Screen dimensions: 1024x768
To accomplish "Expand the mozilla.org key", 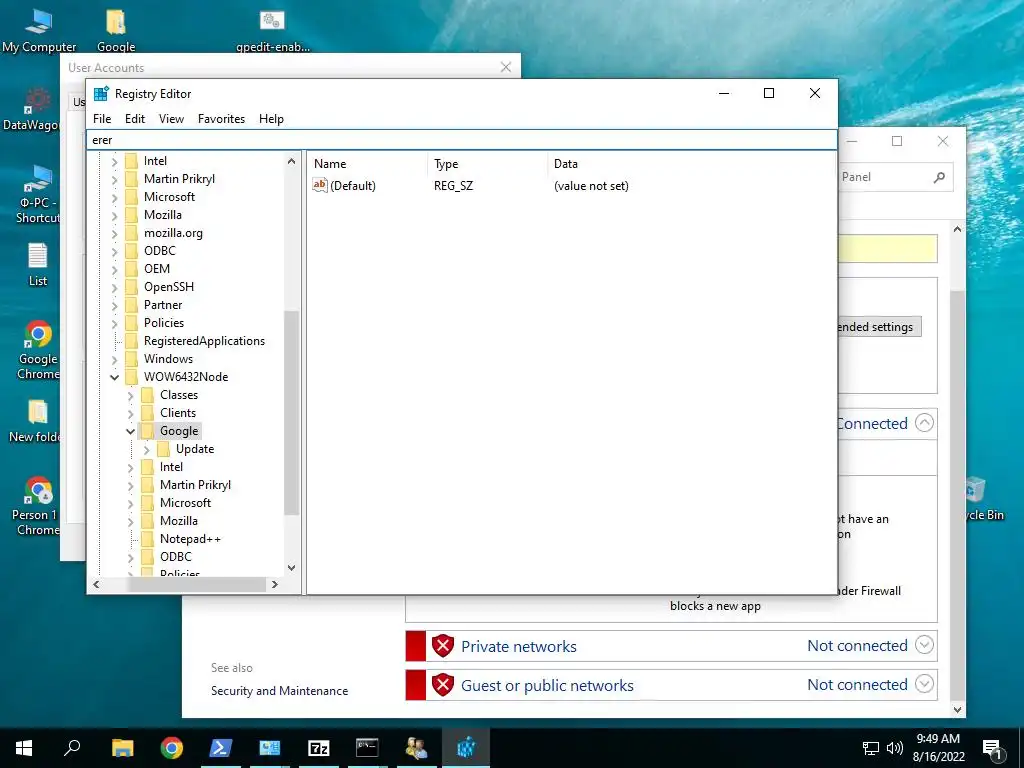I will point(114,233).
